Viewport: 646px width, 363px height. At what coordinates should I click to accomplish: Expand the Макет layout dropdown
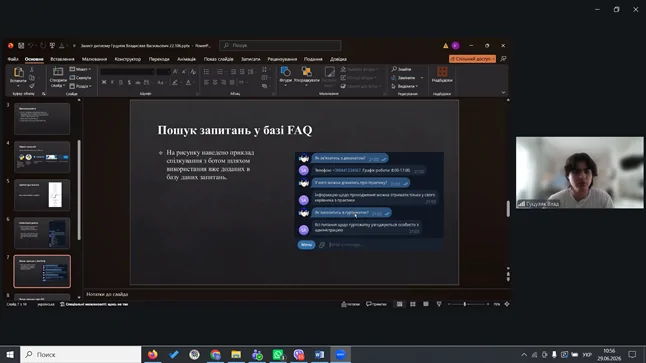(x=80, y=69)
